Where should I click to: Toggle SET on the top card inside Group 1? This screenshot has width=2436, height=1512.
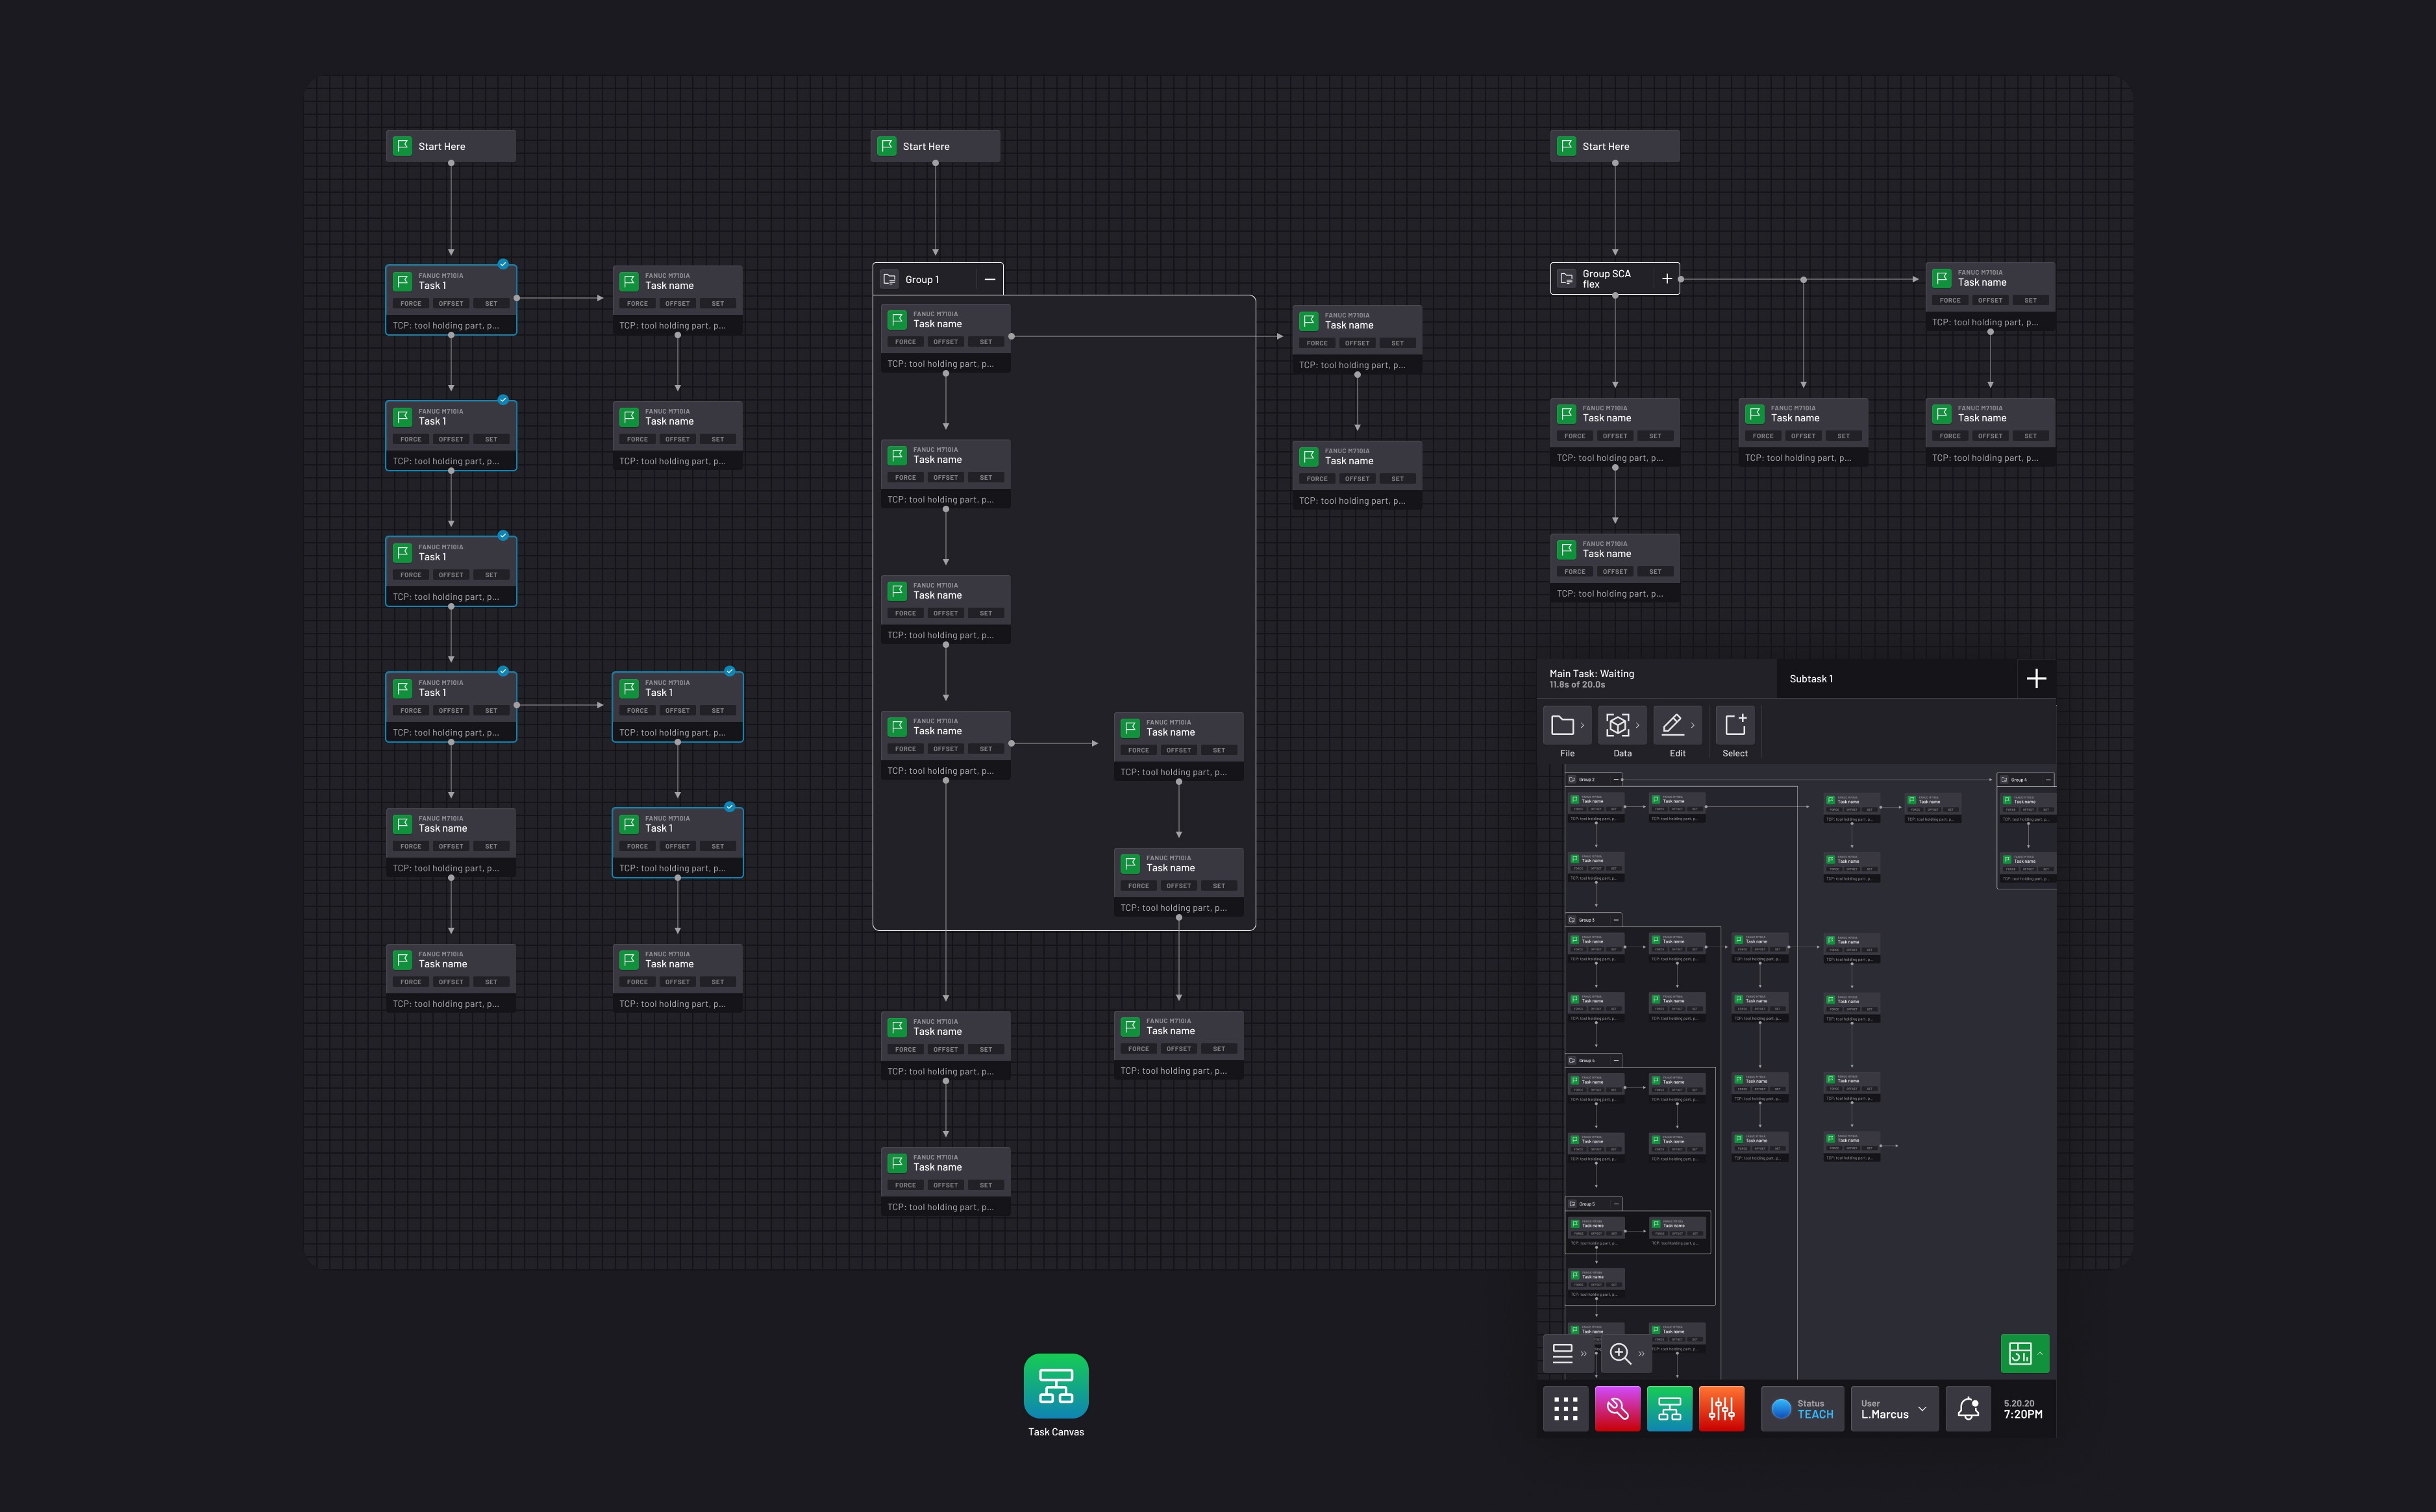(x=986, y=342)
